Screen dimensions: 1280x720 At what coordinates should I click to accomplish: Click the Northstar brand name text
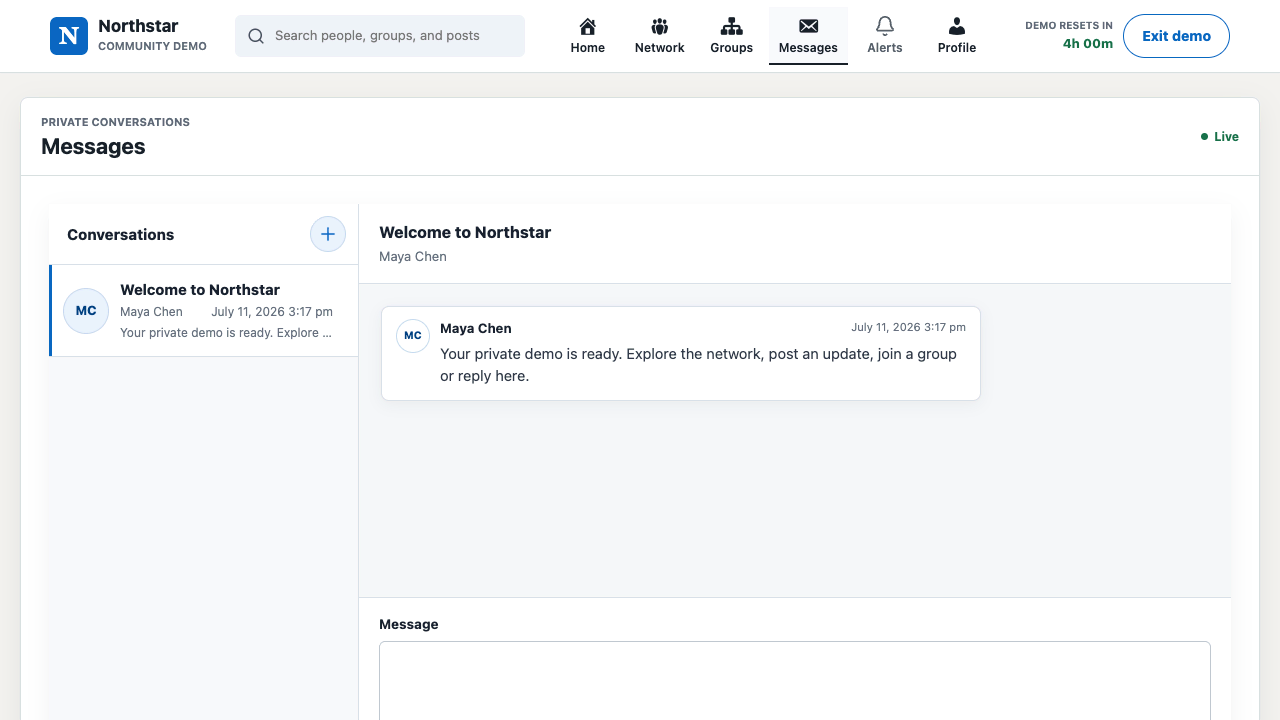click(x=138, y=26)
